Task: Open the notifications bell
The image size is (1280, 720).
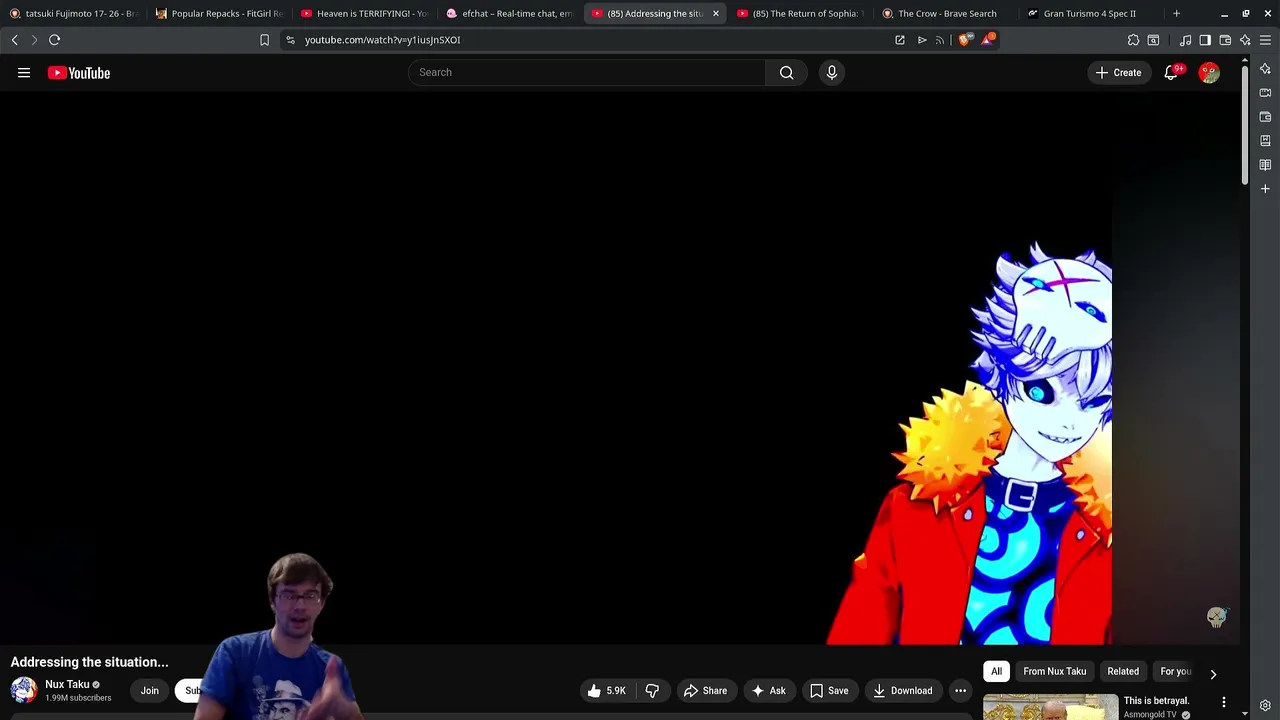Action: 1171,72
